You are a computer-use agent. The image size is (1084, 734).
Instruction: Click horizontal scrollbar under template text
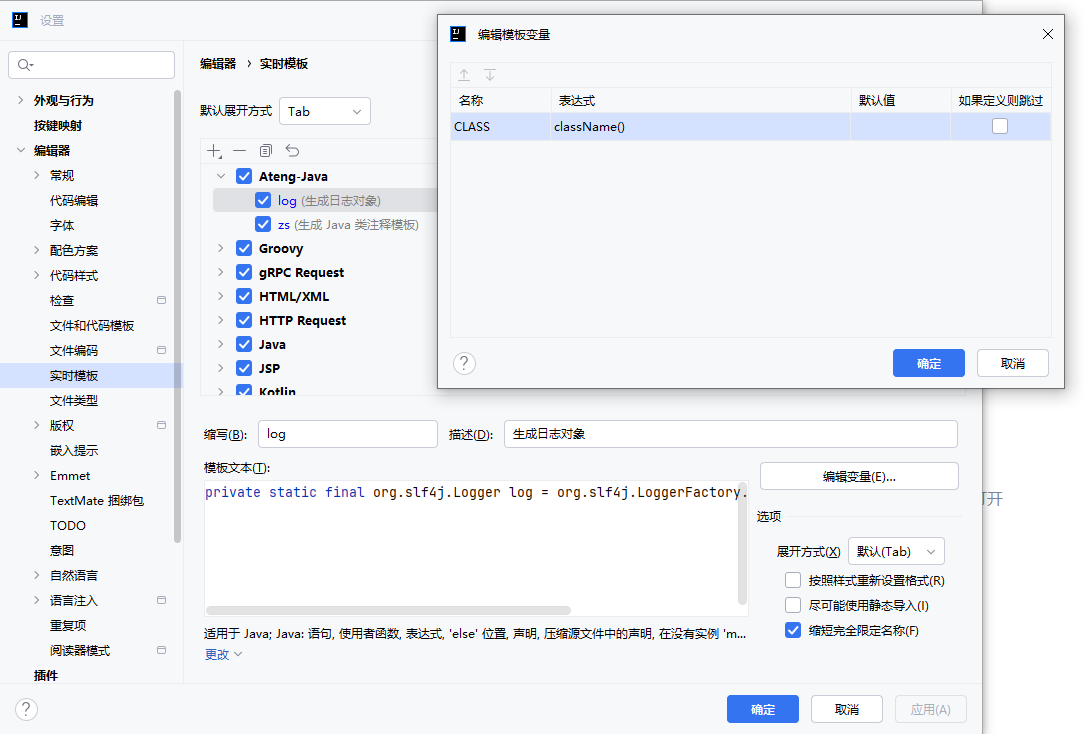pyautogui.click(x=389, y=610)
